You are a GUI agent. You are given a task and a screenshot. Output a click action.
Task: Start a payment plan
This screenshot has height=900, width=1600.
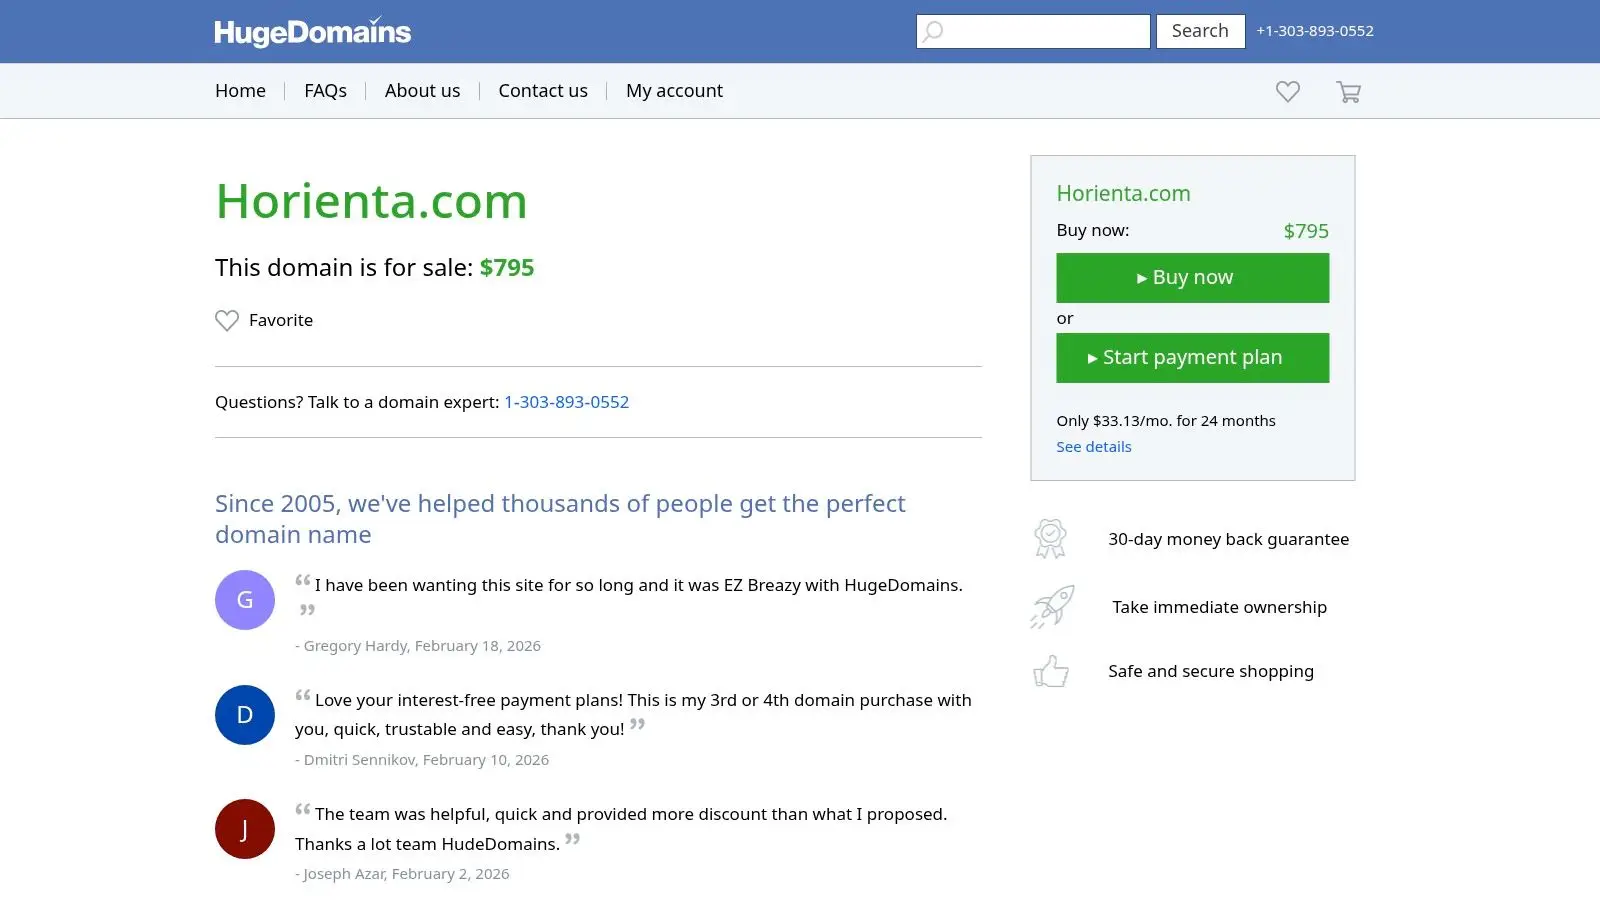(1192, 357)
